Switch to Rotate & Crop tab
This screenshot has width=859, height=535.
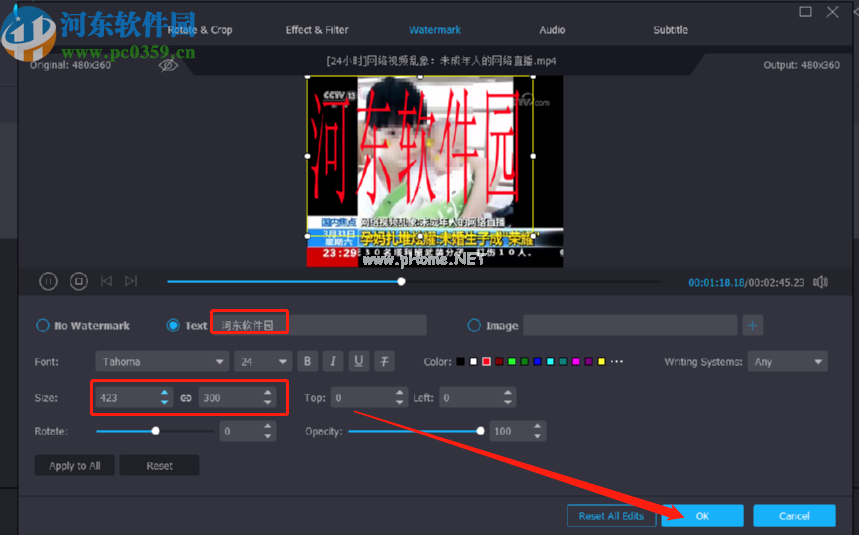(x=200, y=30)
